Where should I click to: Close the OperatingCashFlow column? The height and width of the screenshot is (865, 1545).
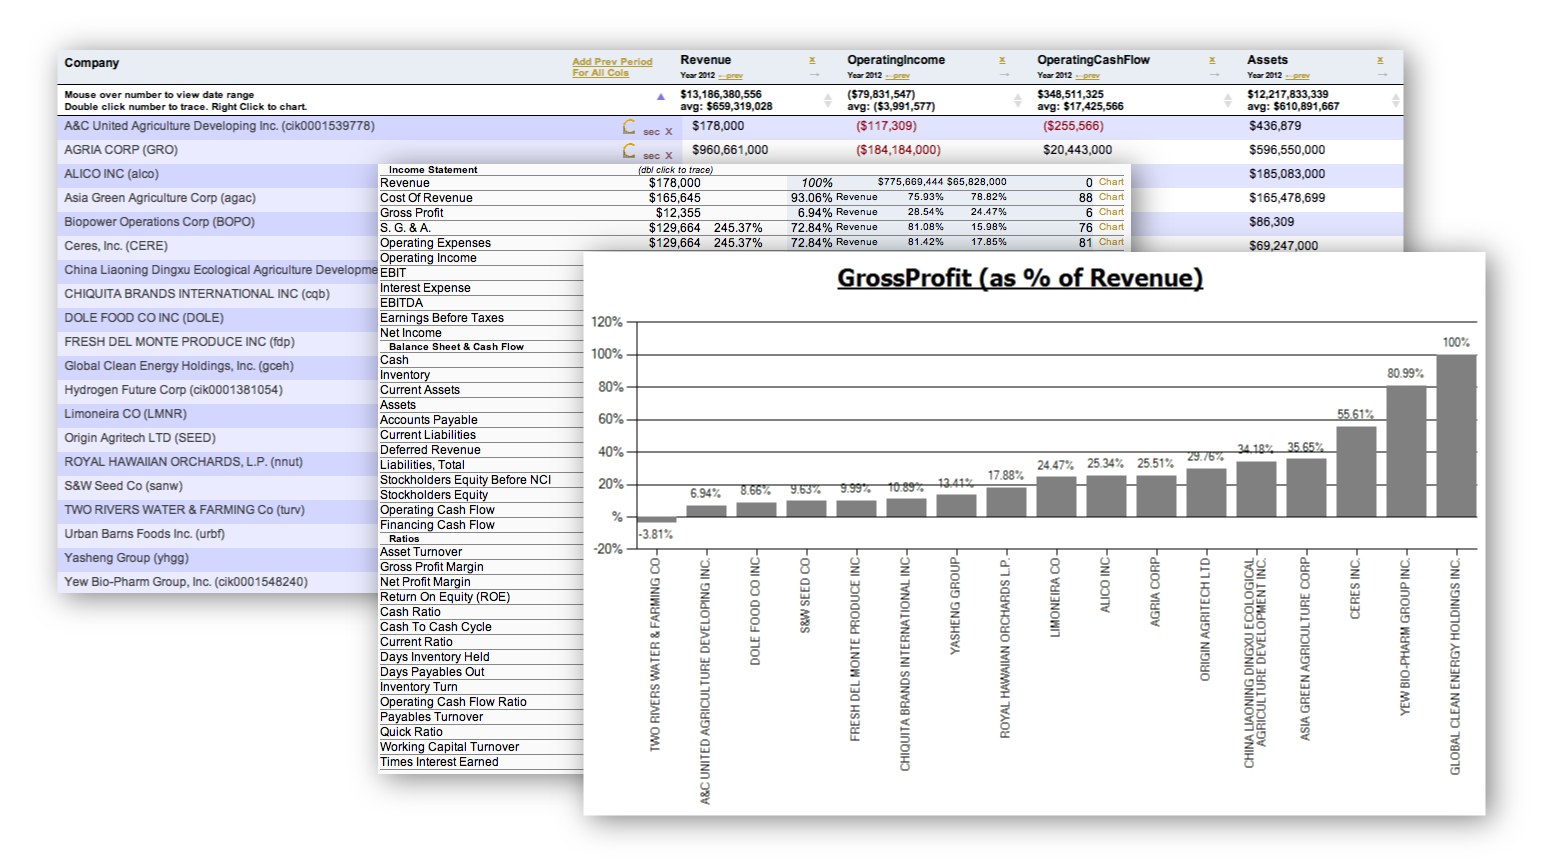(1212, 60)
